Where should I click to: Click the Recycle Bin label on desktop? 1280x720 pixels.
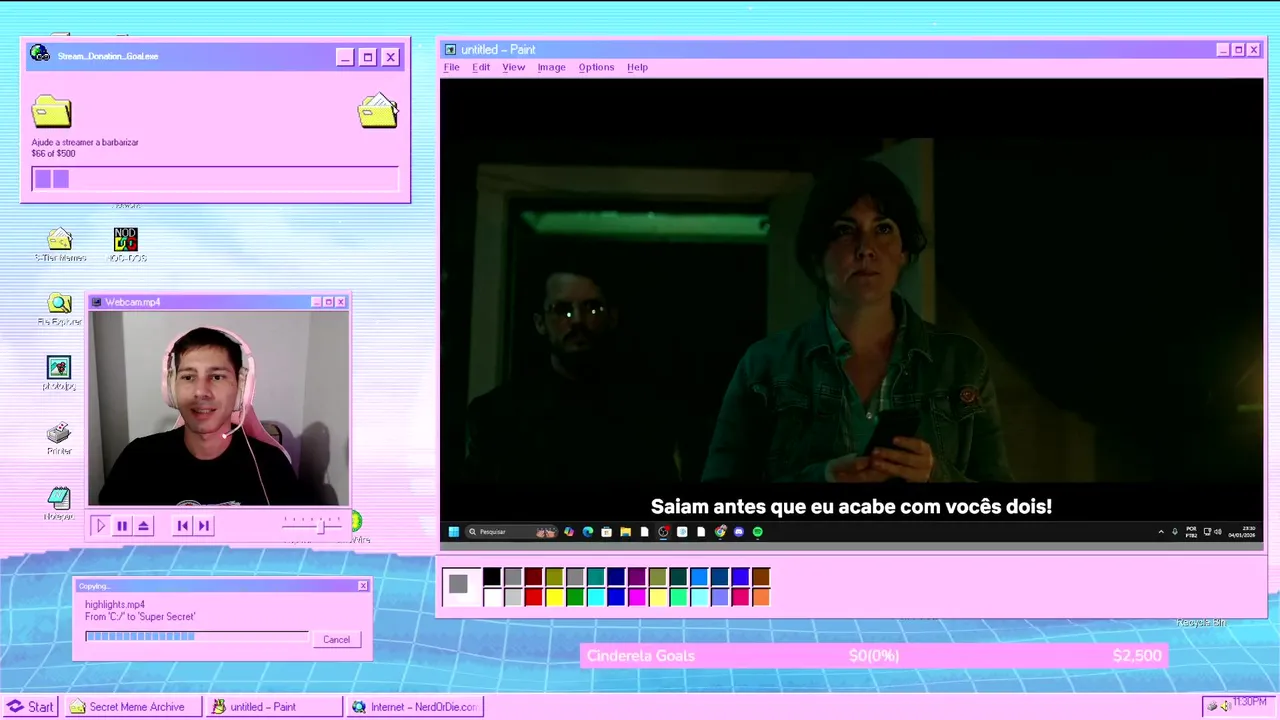click(1200, 622)
